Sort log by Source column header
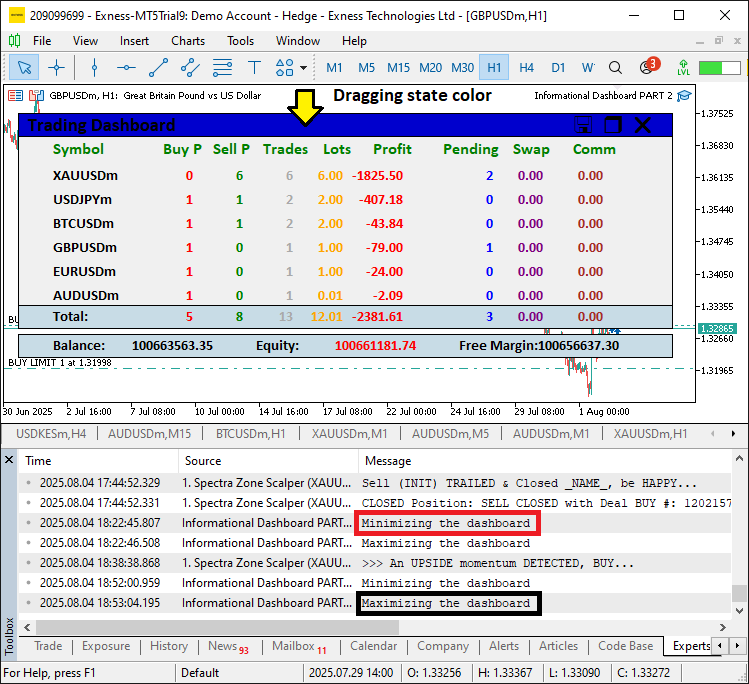749x684 pixels. coord(268,461)
